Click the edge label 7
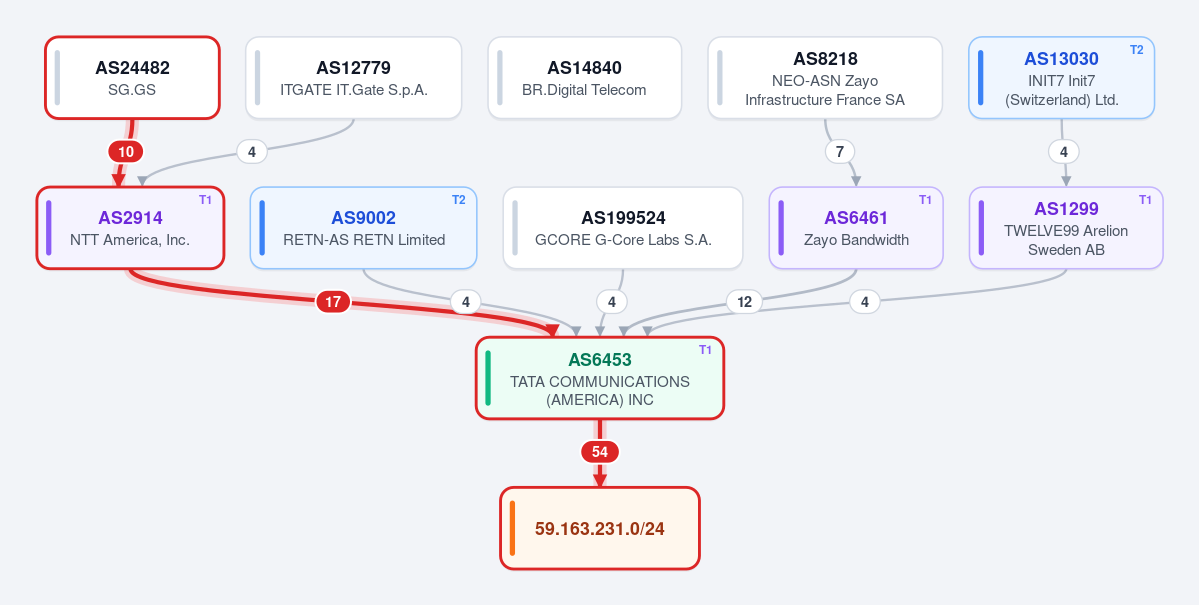 [x=840, y=151]
